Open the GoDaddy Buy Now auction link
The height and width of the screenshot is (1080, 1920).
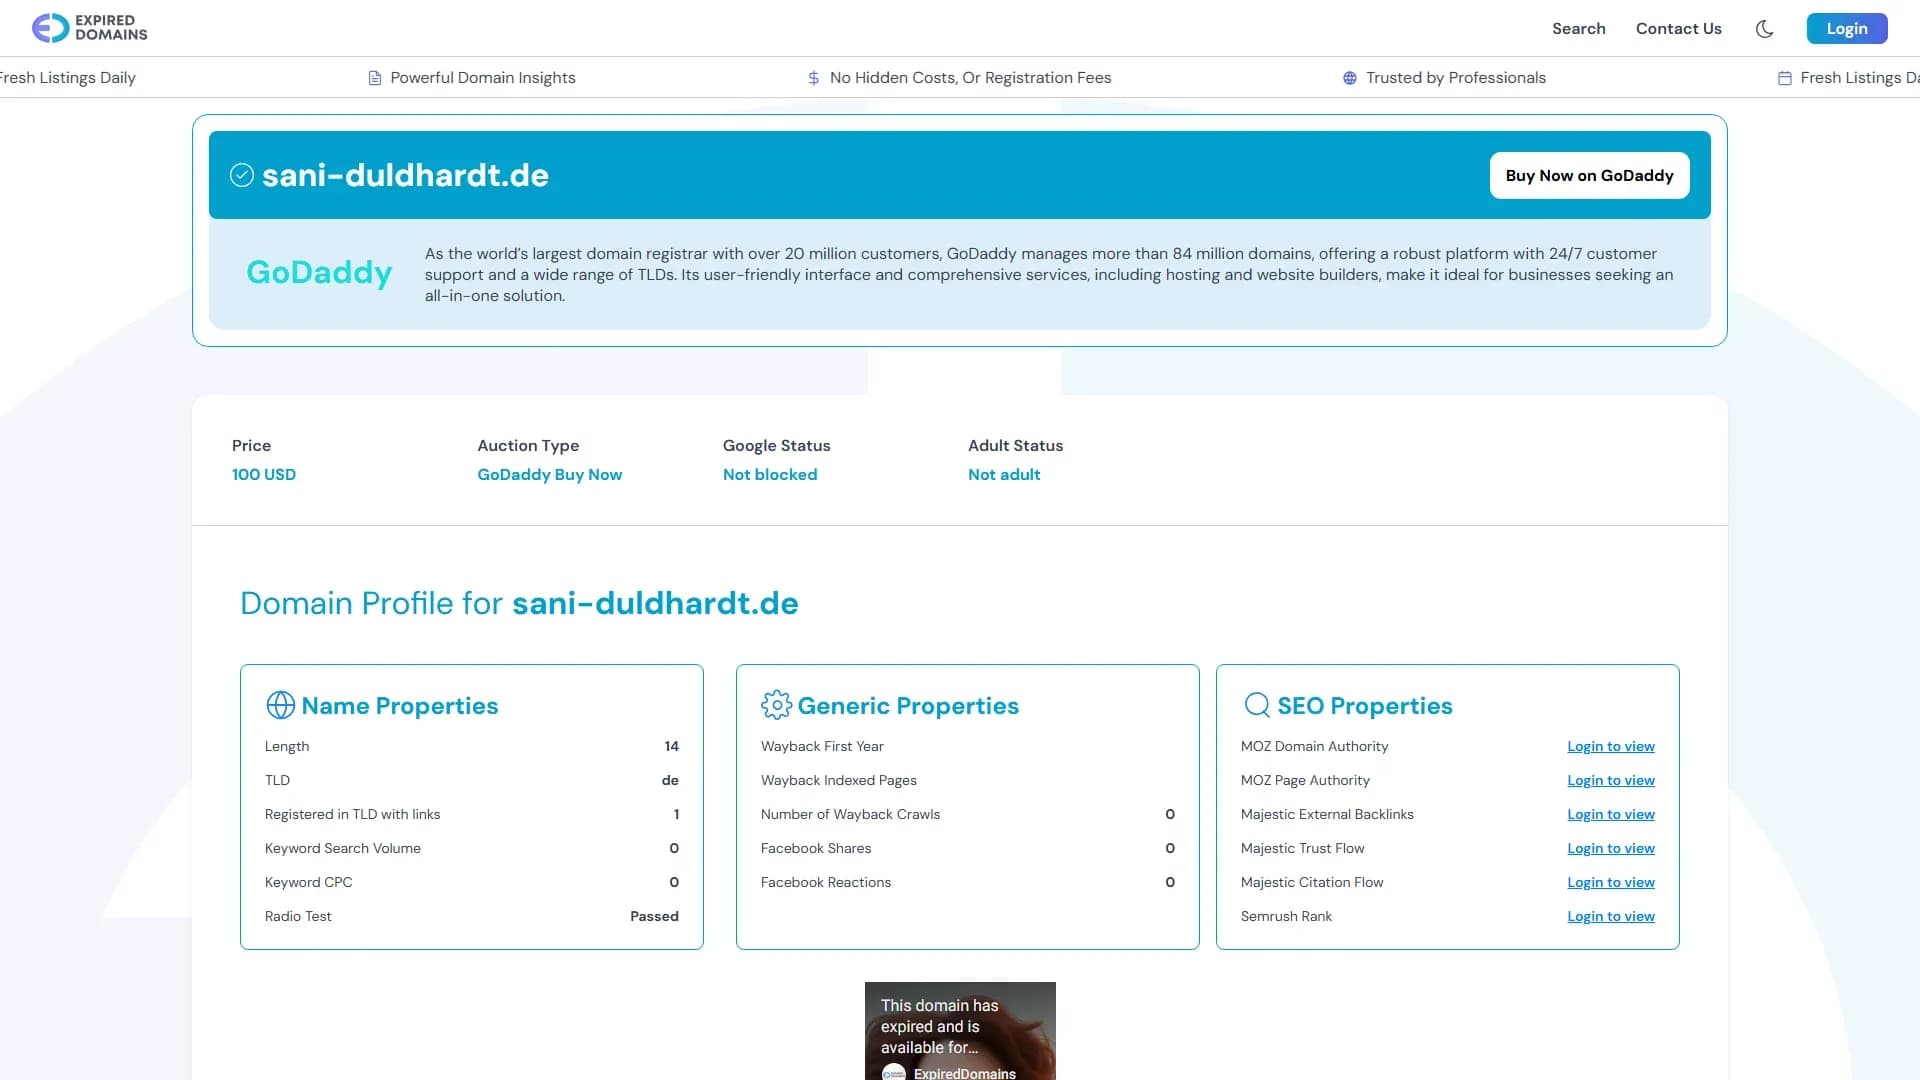pos(549,474)
